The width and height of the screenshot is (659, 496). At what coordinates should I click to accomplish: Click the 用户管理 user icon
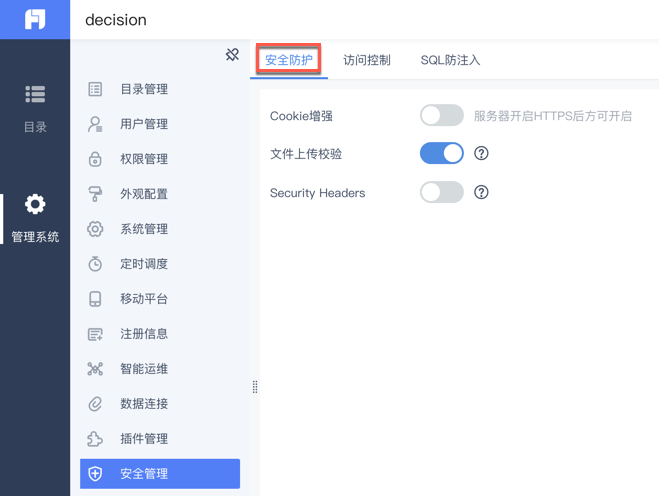(95, 124)
